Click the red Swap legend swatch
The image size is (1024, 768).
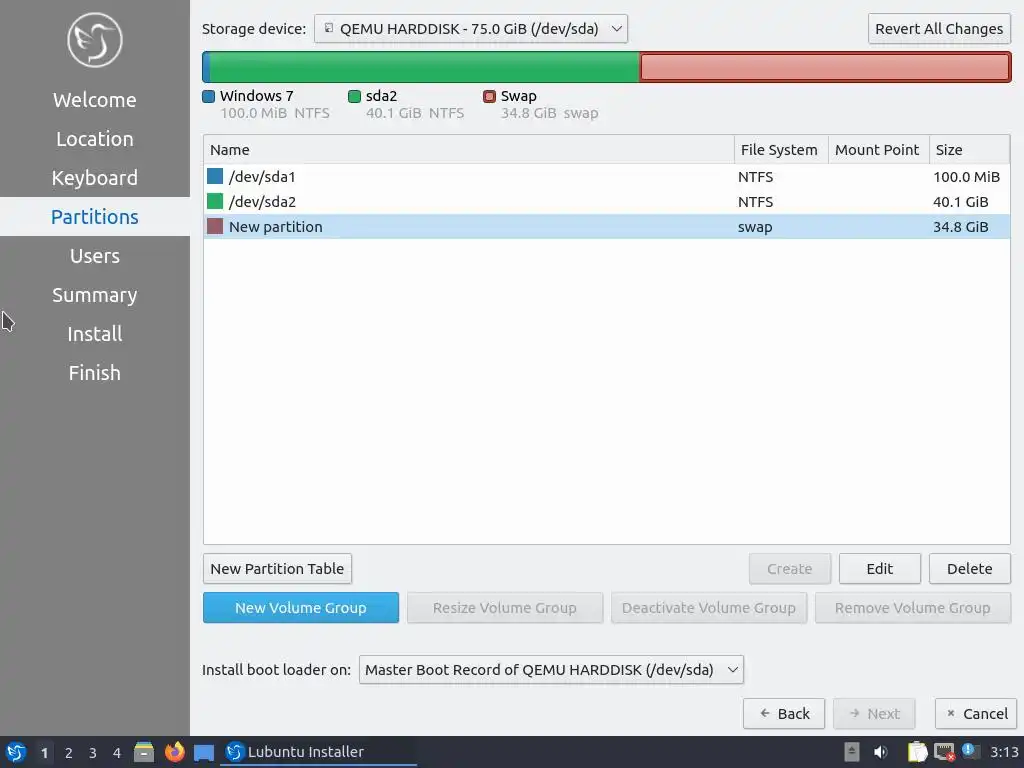489,97
